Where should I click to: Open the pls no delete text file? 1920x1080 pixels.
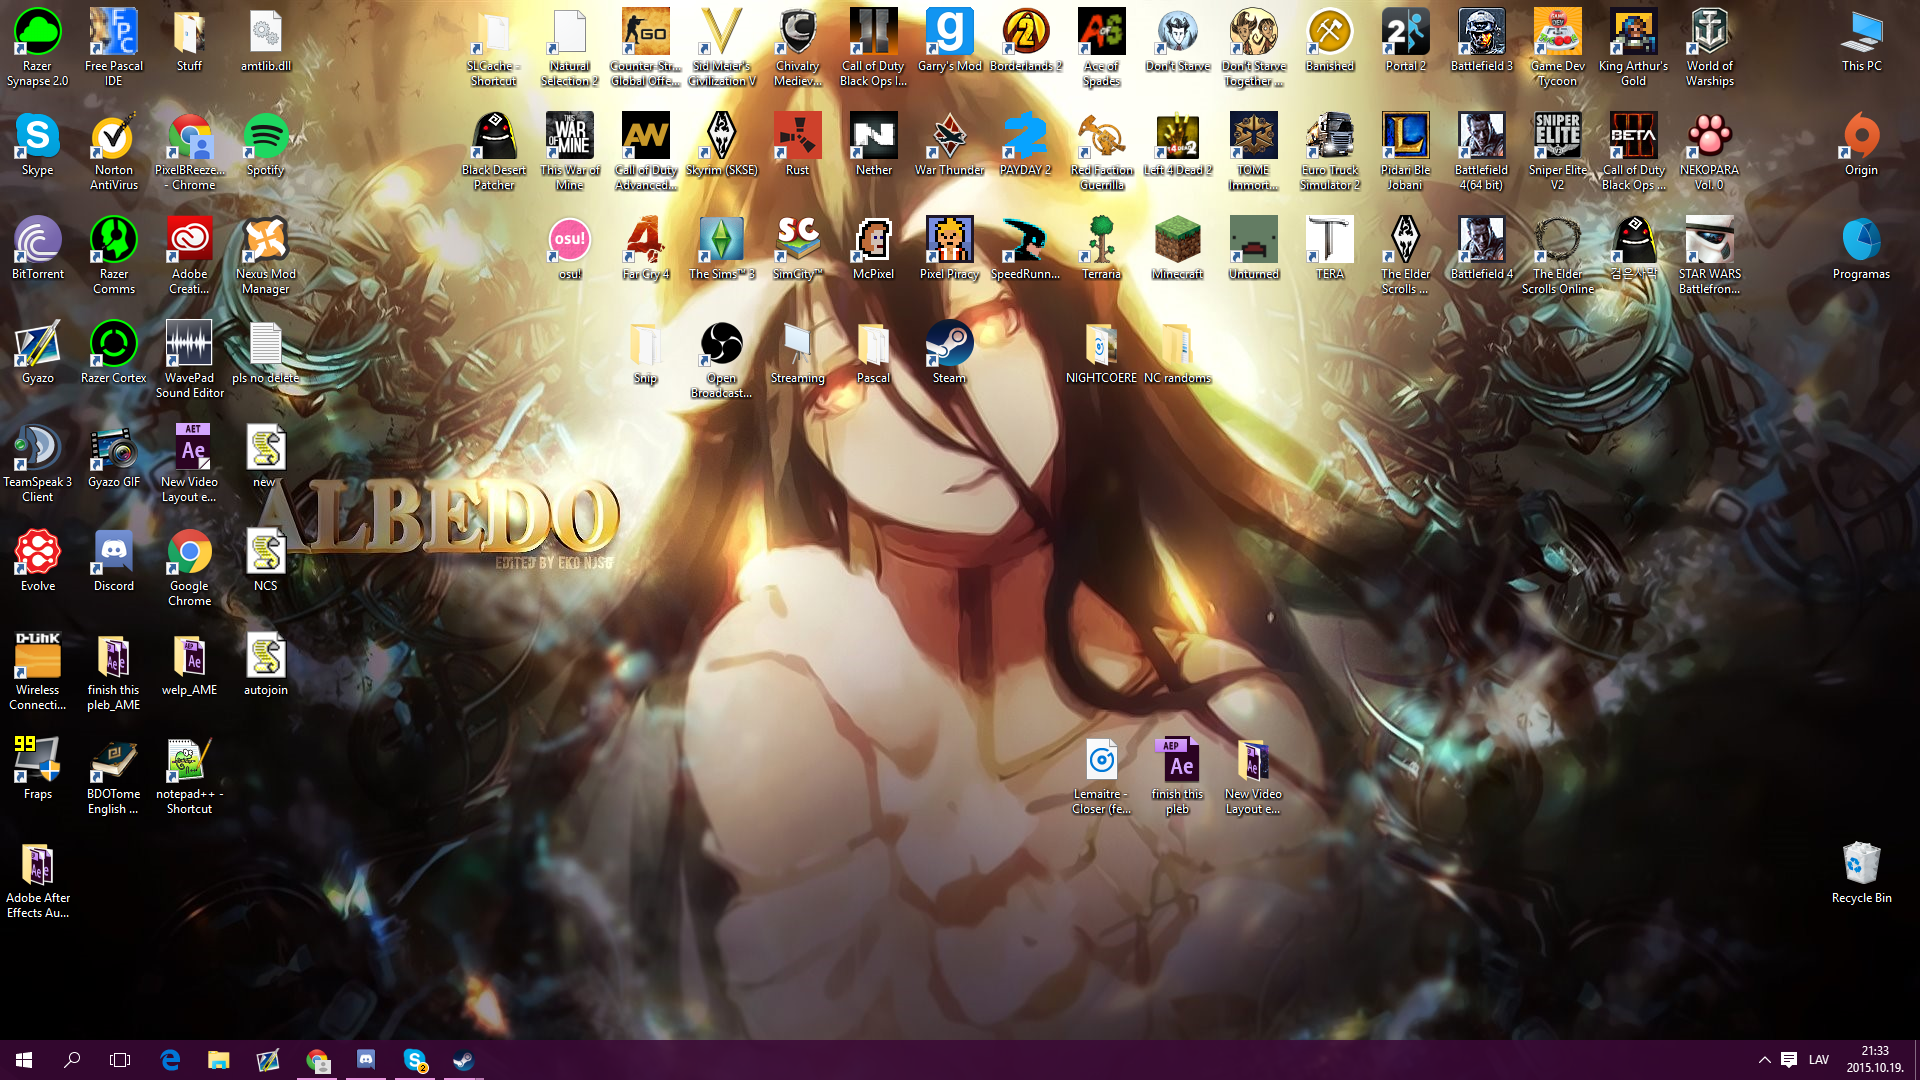click(x=265, y=352)
